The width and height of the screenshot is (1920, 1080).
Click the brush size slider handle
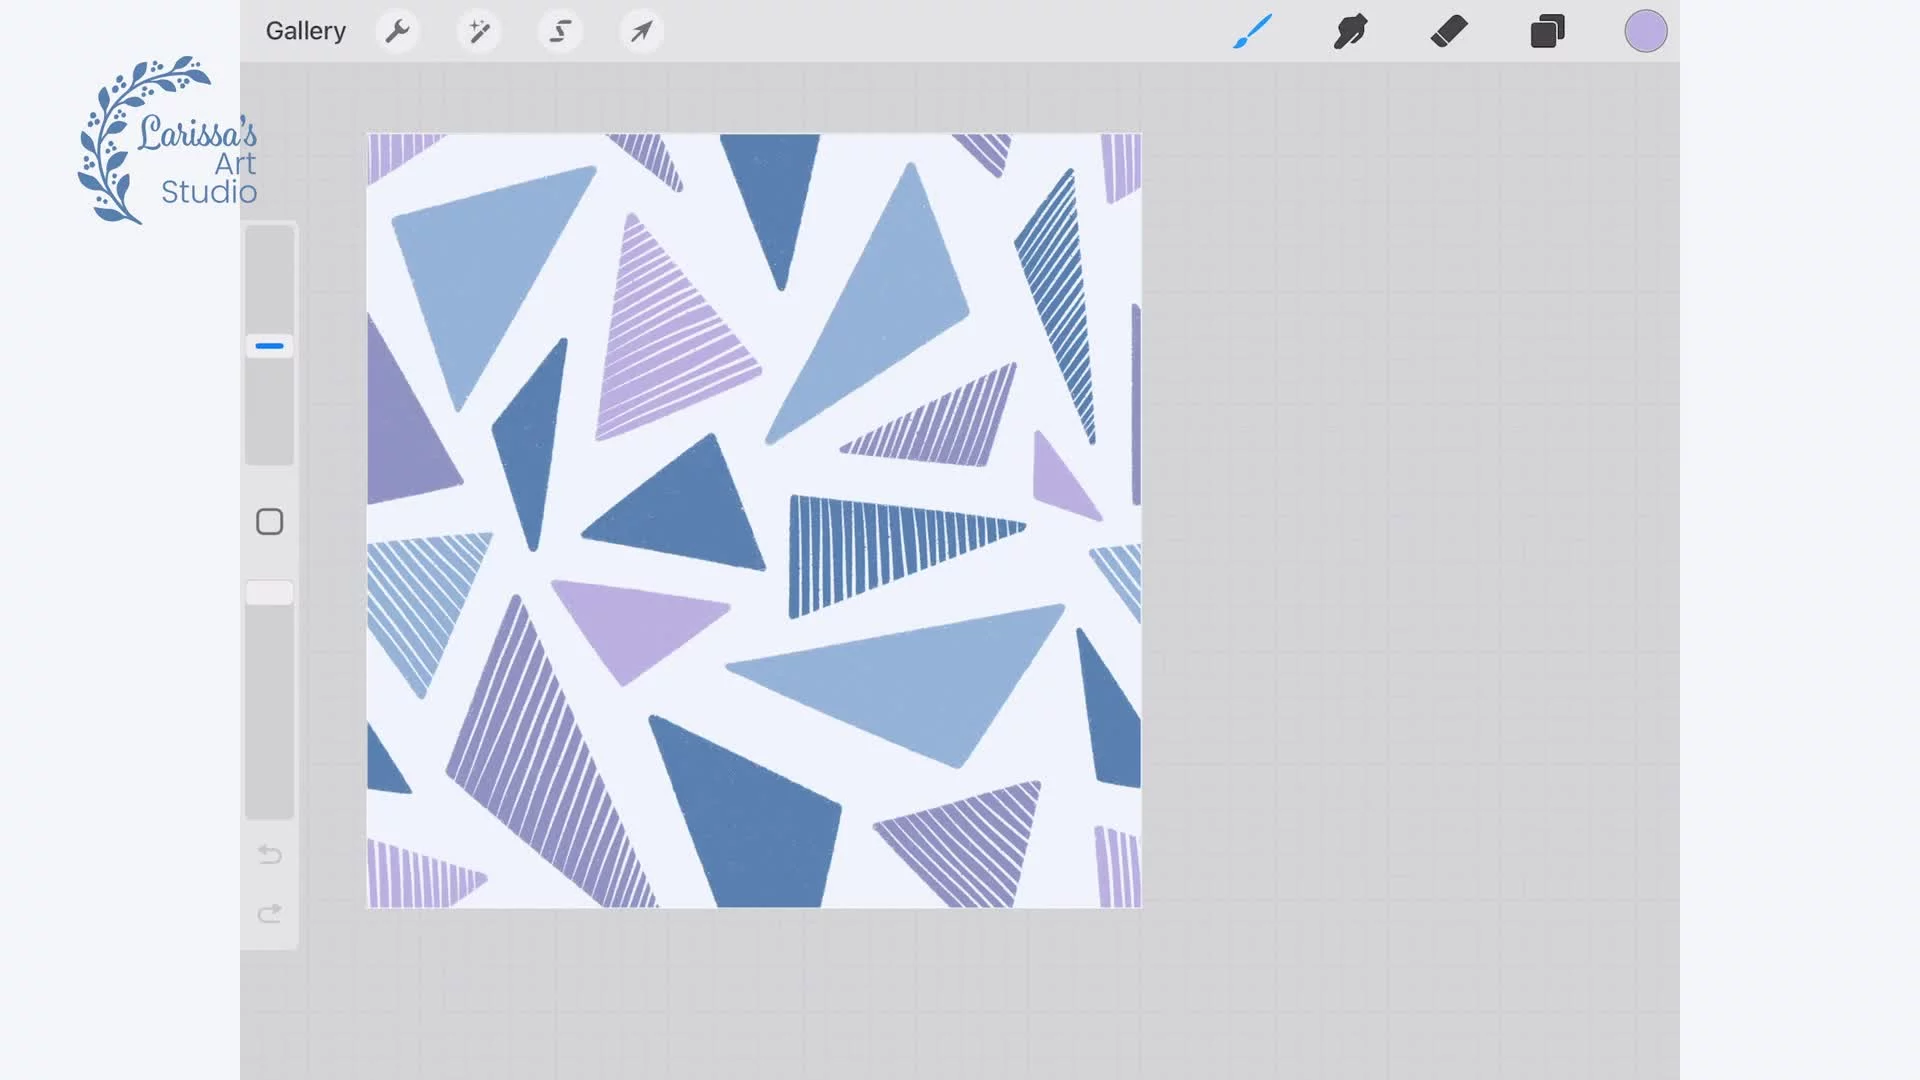point(269,346)
